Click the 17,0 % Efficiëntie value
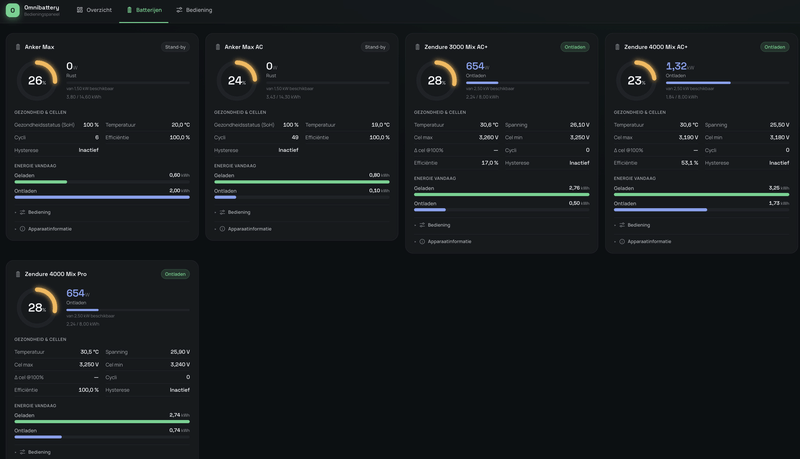 pos(490,163)
